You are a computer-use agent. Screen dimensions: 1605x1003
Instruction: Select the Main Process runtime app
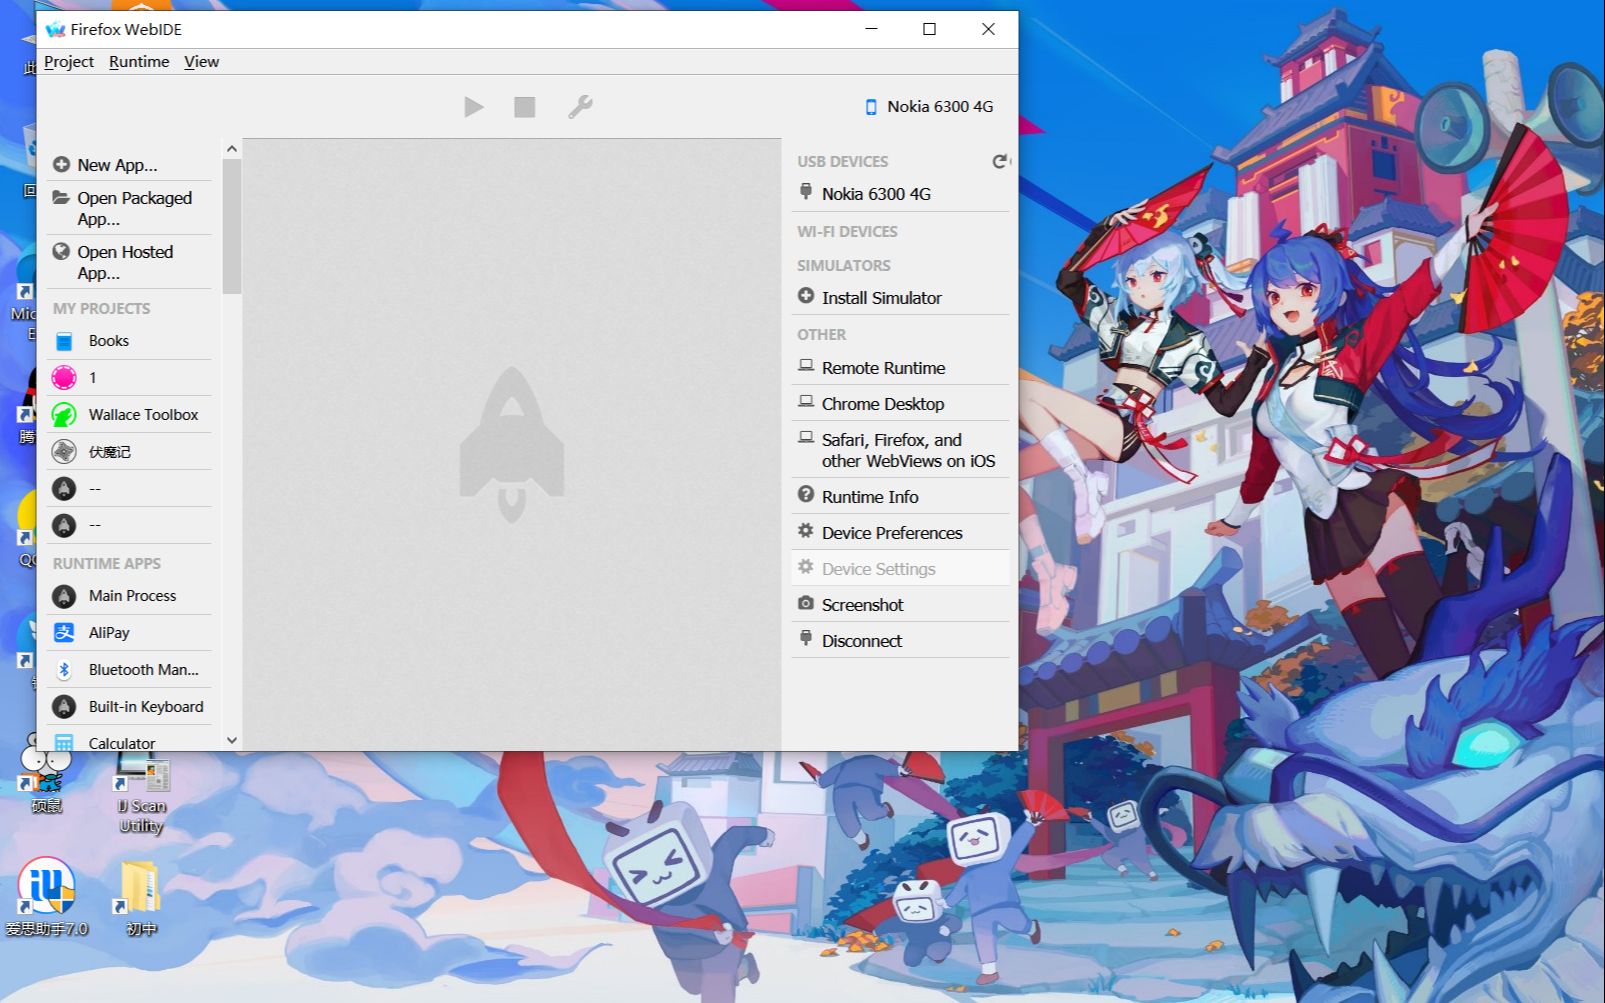click(x=129, y=596)
